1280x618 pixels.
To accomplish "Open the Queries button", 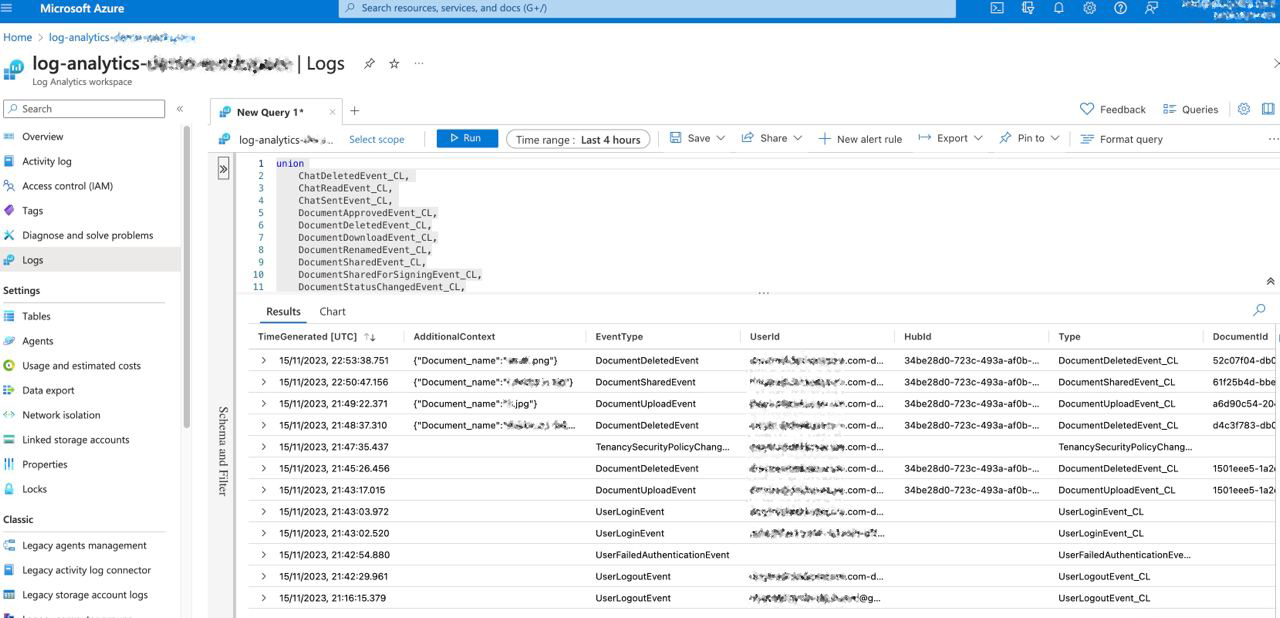I will click(x=1191, y=109).
